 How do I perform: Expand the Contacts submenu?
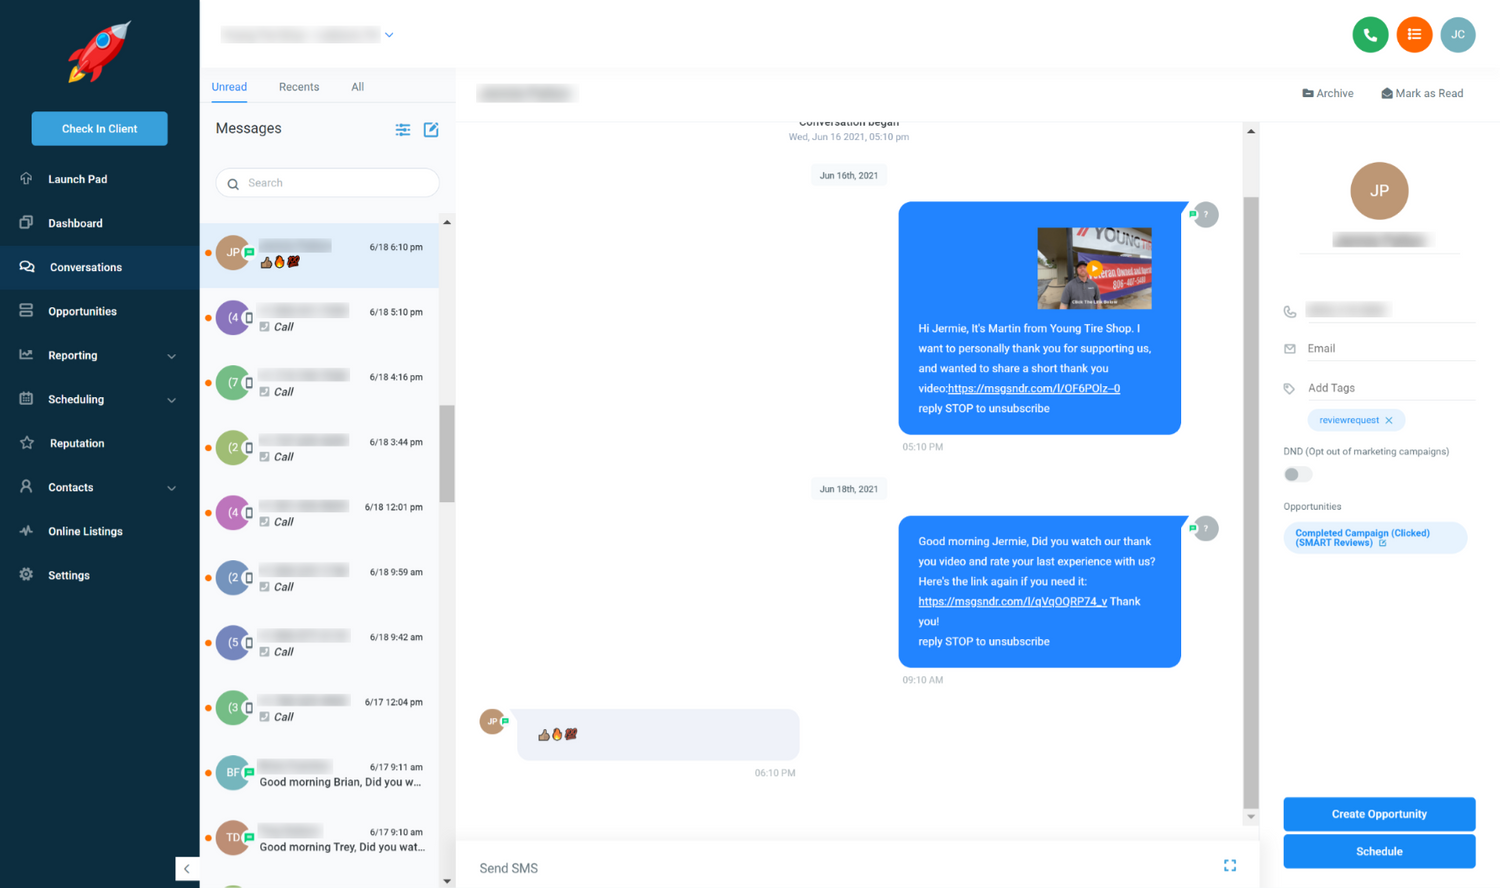pos(171,488)
